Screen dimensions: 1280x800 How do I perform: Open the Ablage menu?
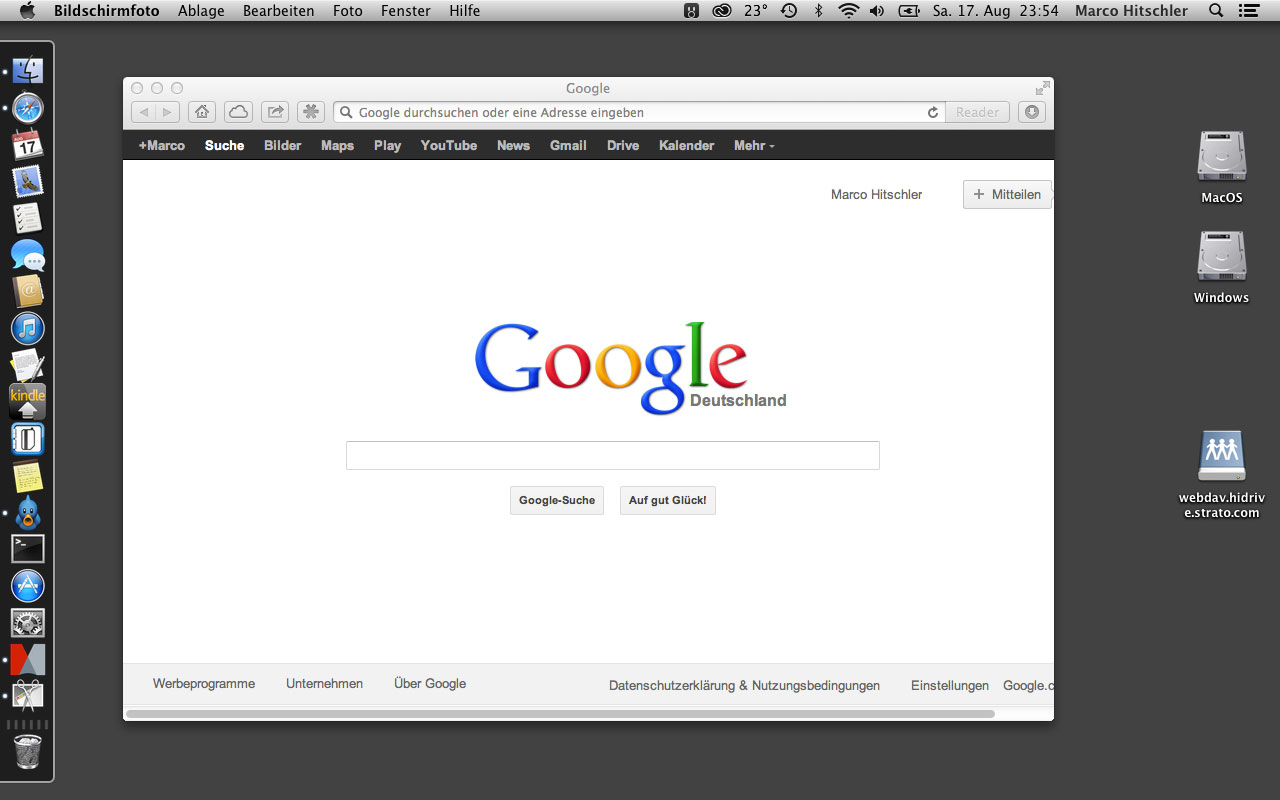[200, 11]
